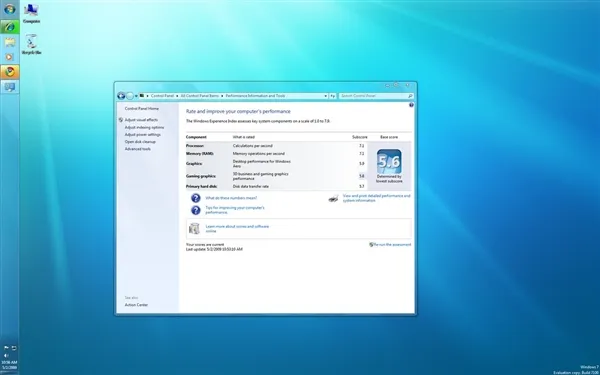Click the software icon beside Learn more

(194, 228)
